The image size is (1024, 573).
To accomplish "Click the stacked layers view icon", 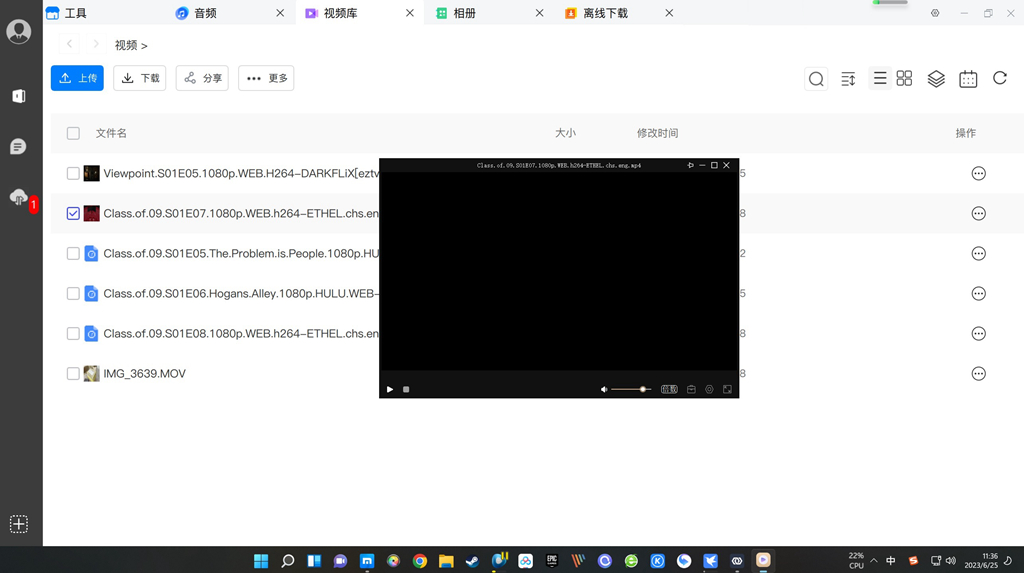I will click(x=936, y=79).
